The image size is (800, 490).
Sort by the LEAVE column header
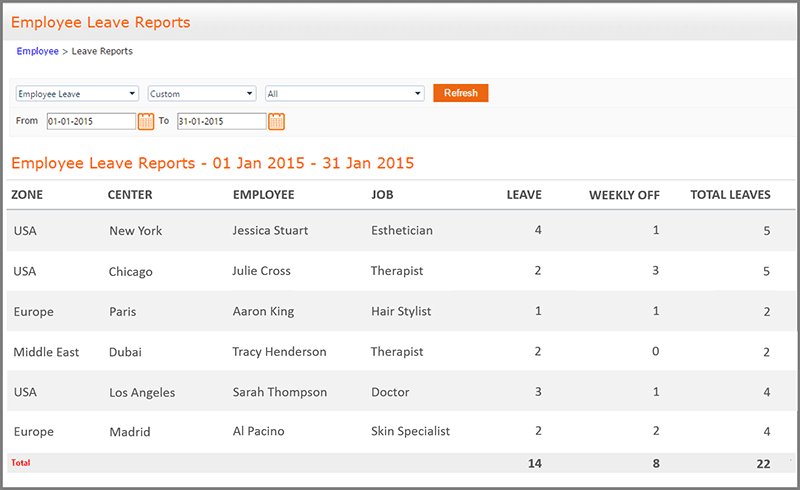click(x=524, y=194)
